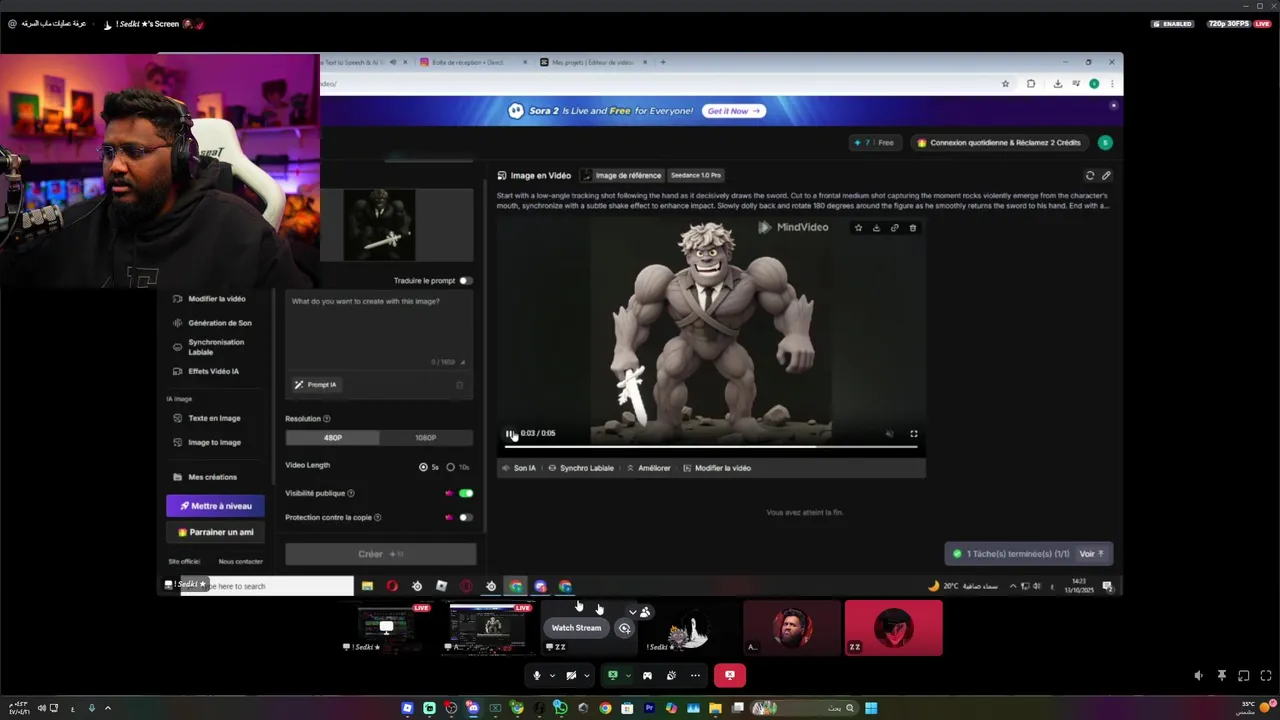Click the Créer generate button
This screenshot has width=1280, height=720.
pyautogui.click(x=380, y=554)
